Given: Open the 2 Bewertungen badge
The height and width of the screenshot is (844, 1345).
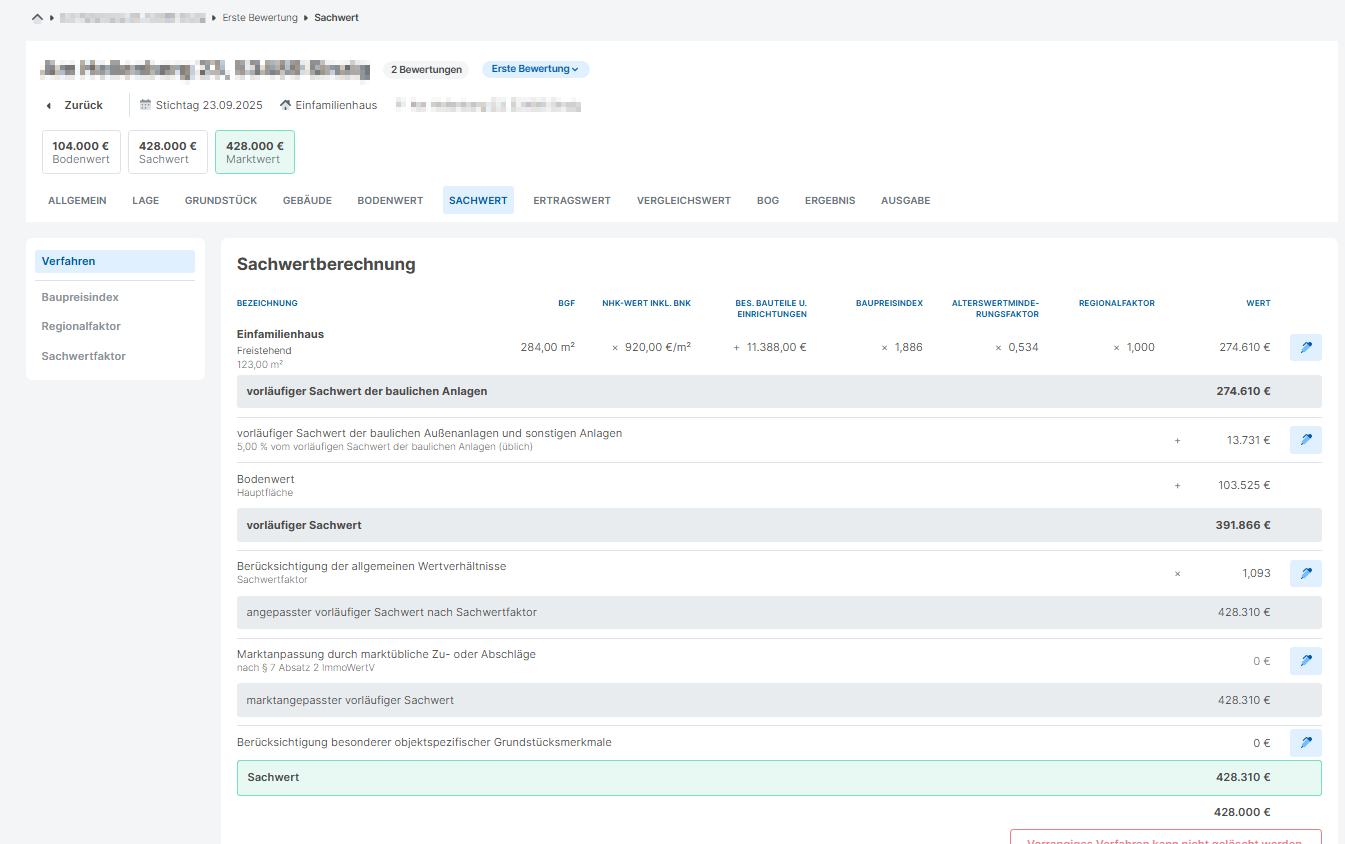Looking at the screenshot, I should (x=426, y=70).
